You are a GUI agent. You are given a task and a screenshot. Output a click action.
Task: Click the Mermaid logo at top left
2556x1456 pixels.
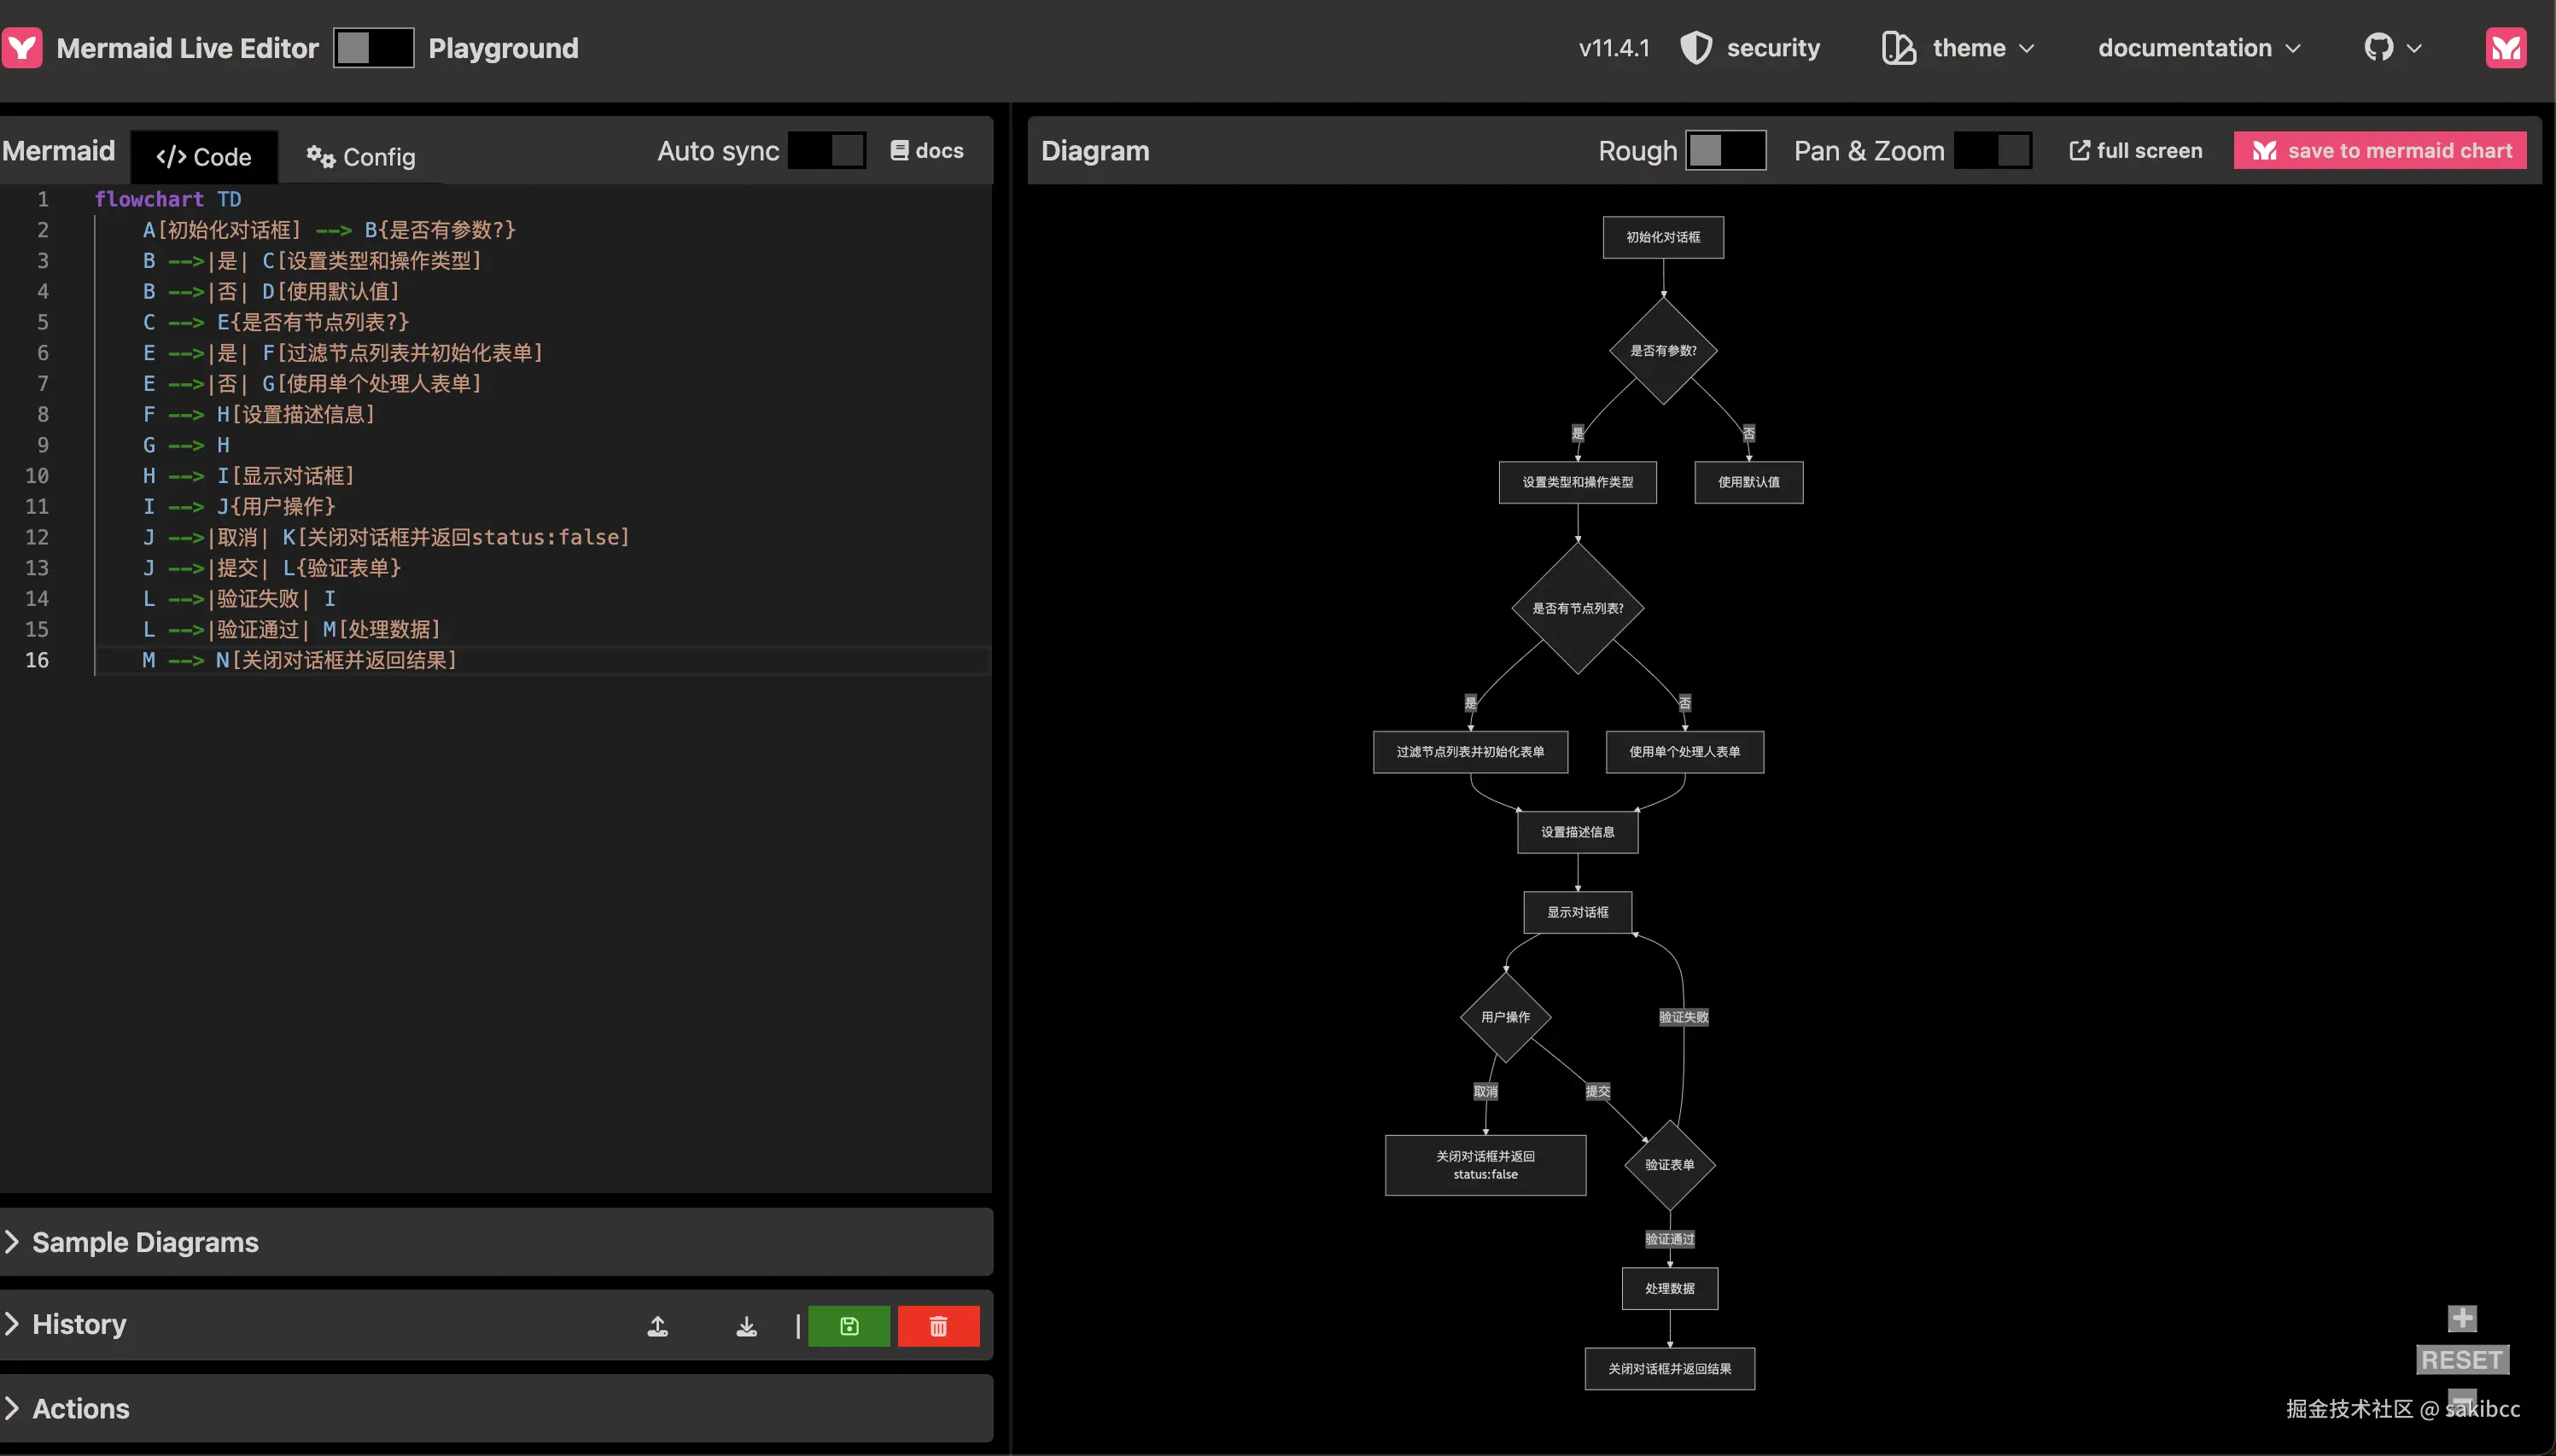pos(22,48)
